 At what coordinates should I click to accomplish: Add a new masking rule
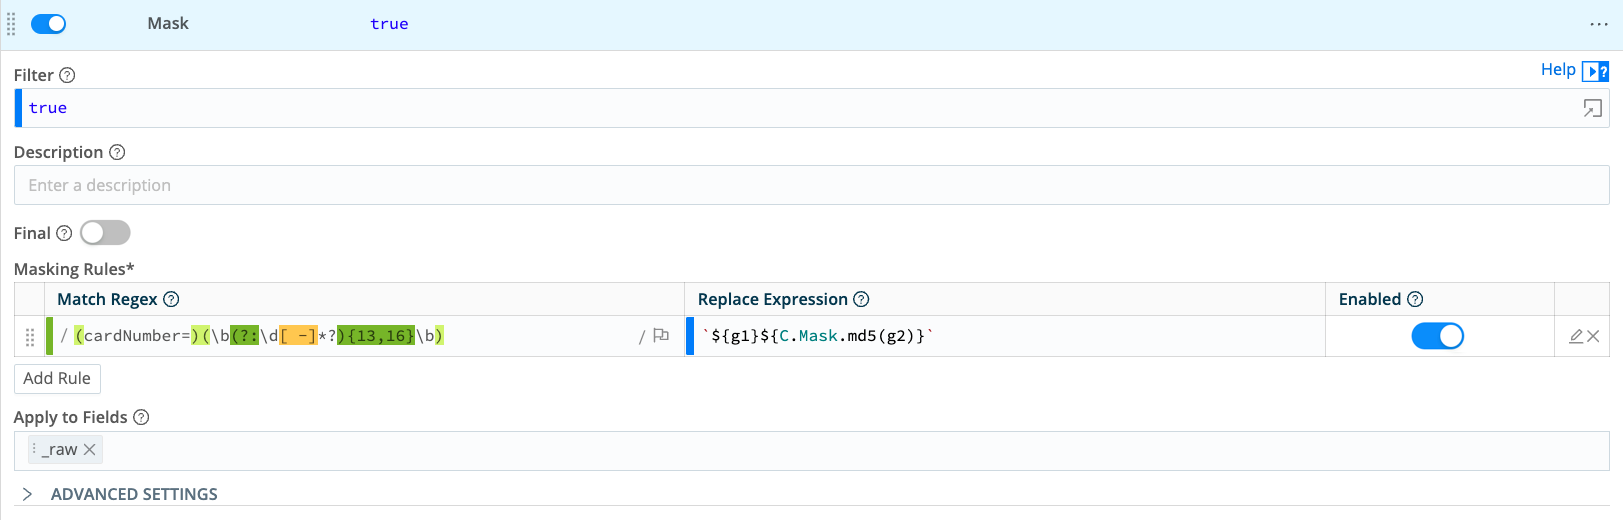pyautogui.click(x=57, y=378)
